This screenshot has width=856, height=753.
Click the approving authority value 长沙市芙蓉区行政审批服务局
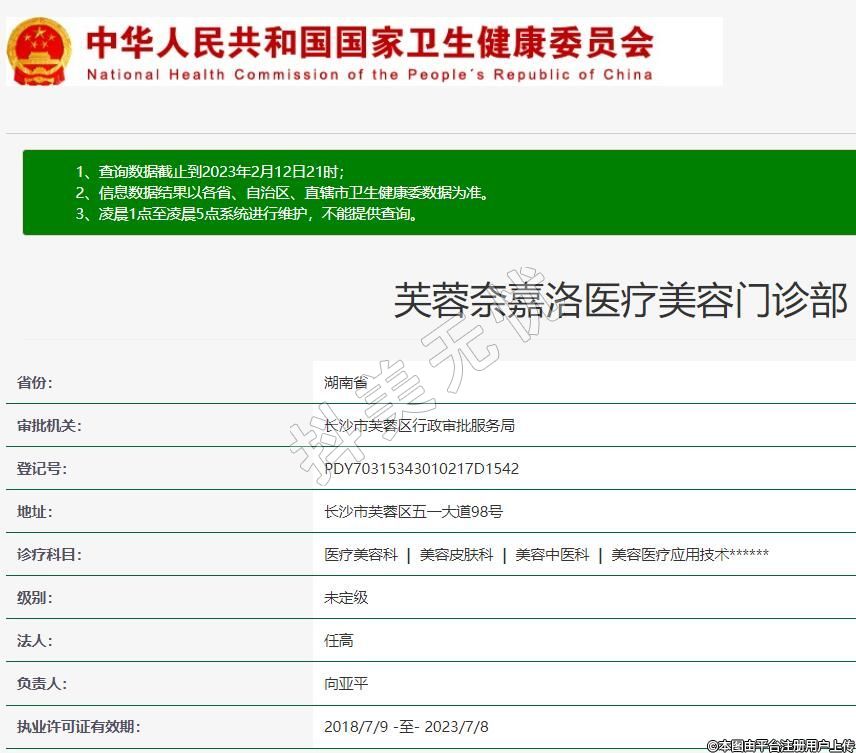click(x=419, y=425)
